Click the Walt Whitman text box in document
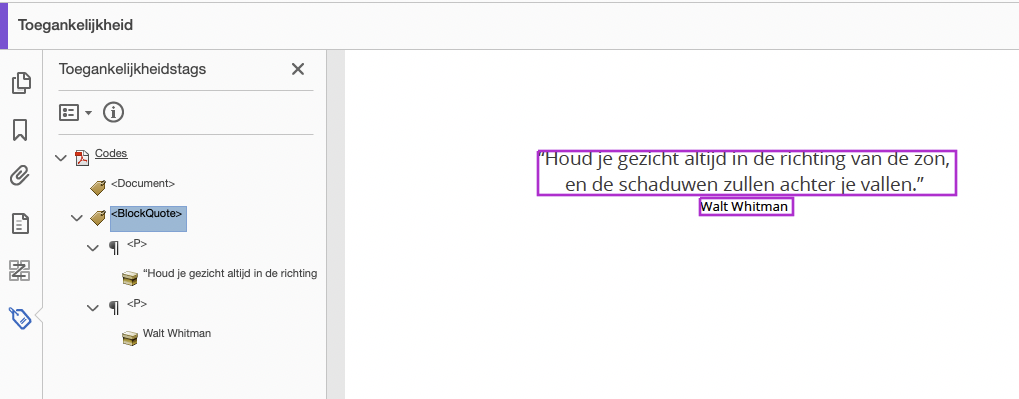The width and height of the screenshot is (1019, 399). pos(746,207)
